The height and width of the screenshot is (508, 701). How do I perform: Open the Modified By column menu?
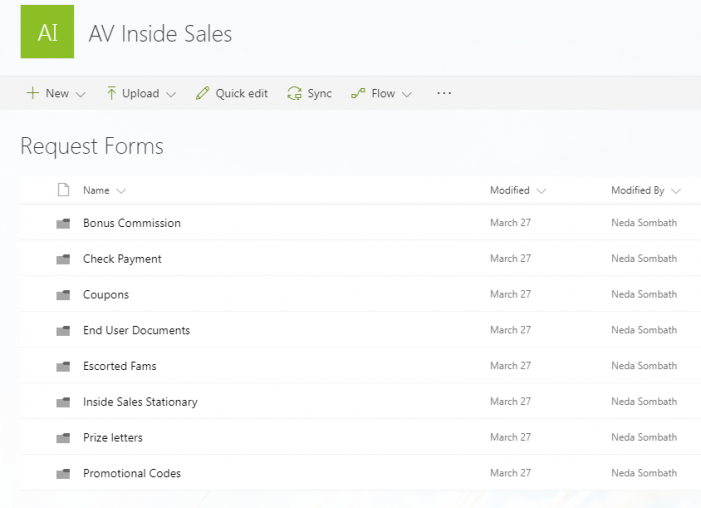(645, 190)
